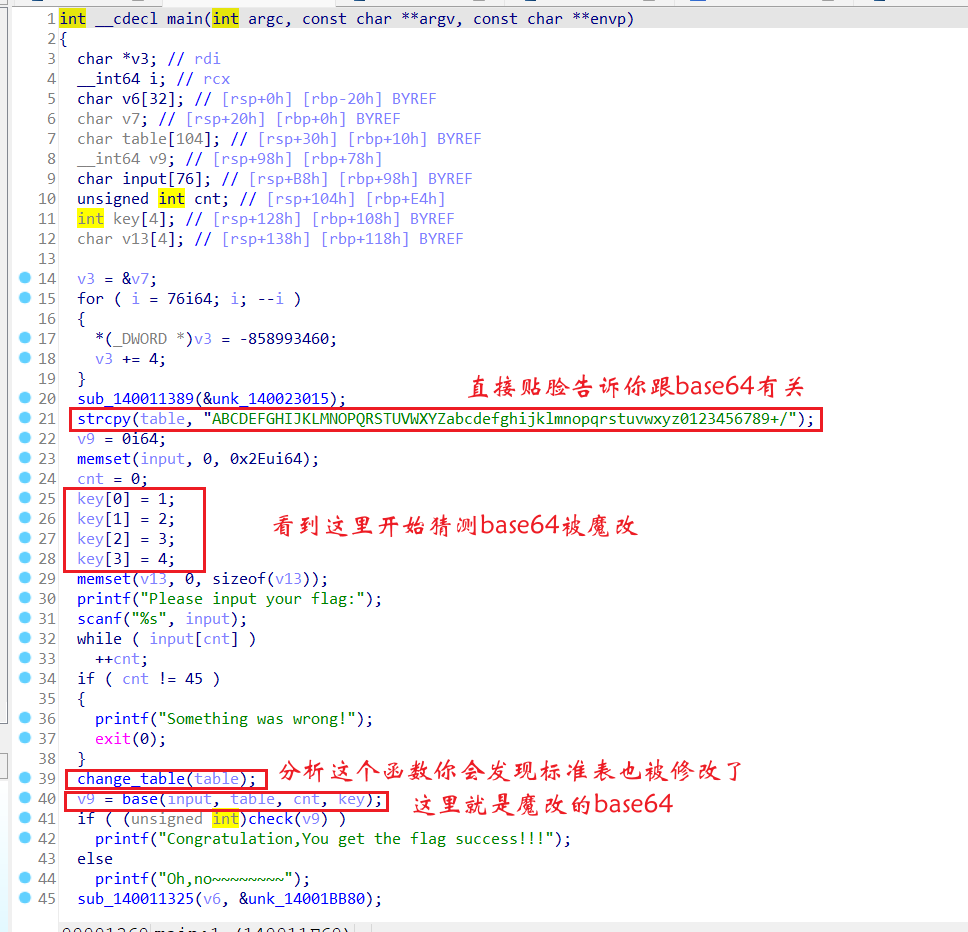Set breakpoint at Congratulation printf line 42

coord(25,838)
